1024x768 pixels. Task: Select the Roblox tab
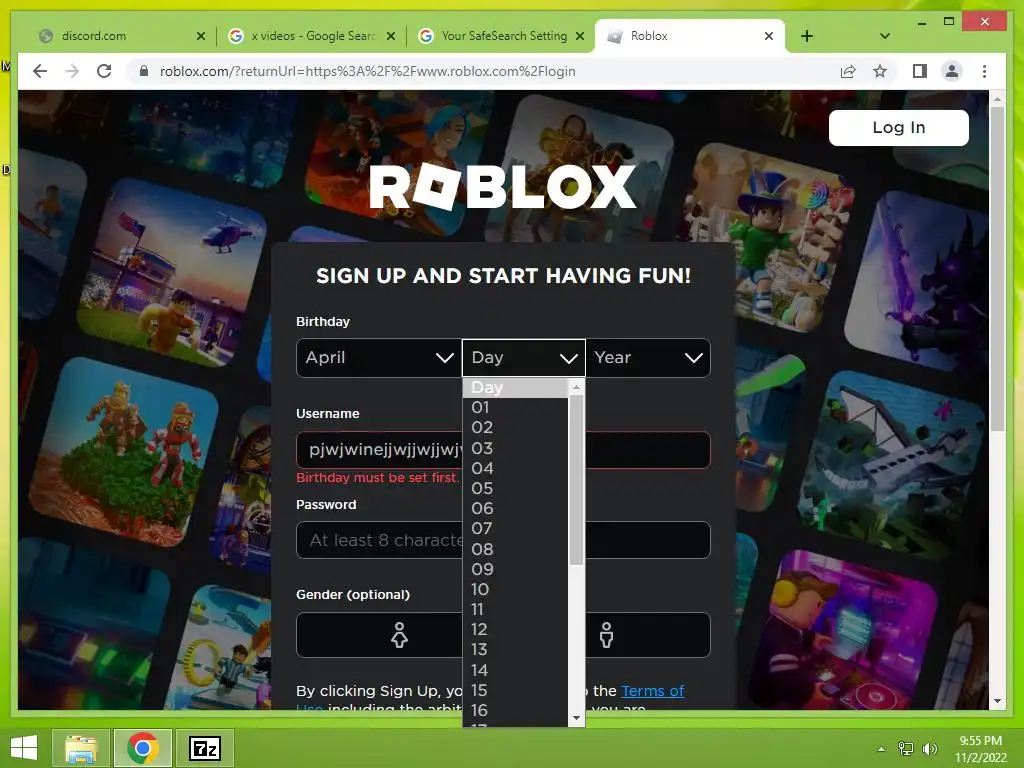(x=689, y=36)
